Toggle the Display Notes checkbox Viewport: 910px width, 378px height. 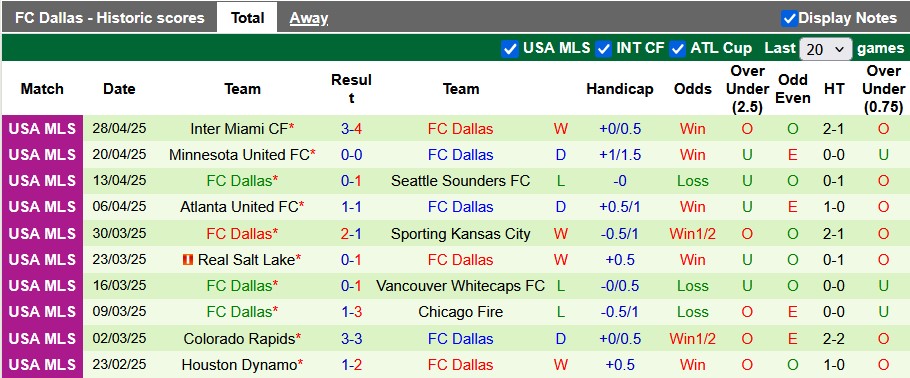pos(789,18)
